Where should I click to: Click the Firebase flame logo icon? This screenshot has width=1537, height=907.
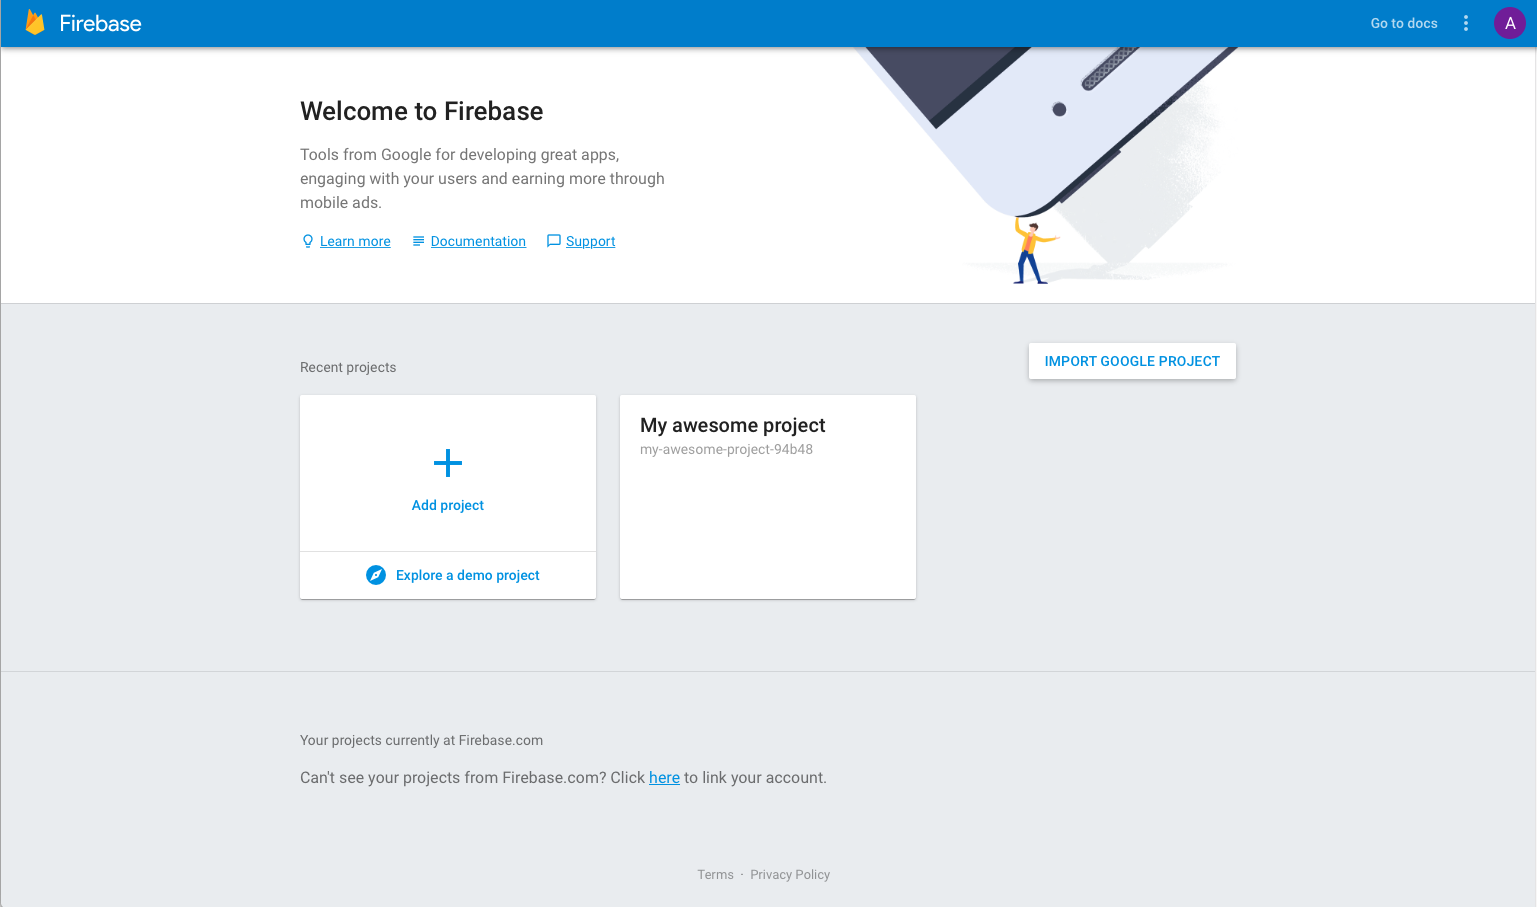(x=35, y=23)
